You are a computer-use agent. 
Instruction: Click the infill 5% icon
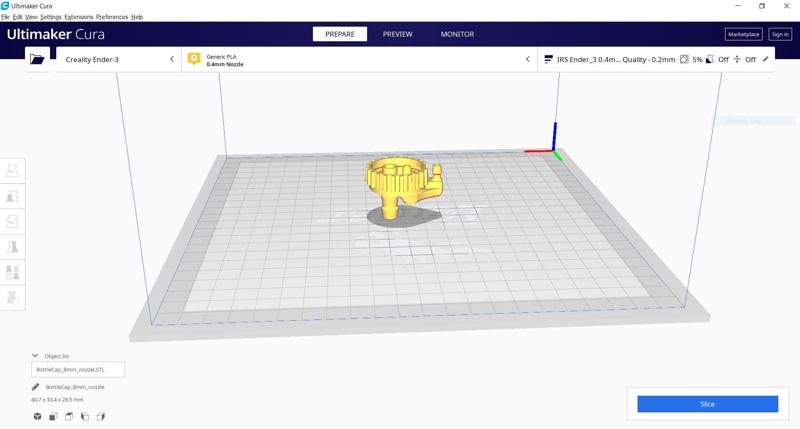coord(684,60)
